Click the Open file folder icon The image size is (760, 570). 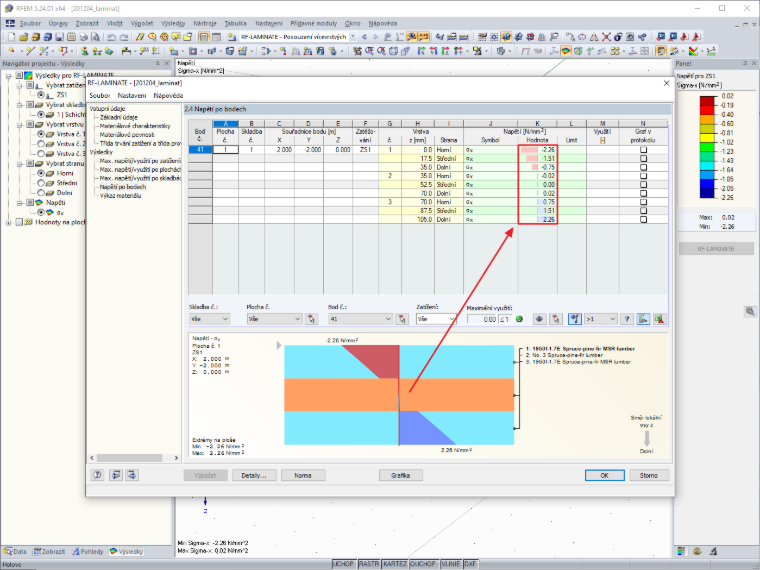[23, 37]
